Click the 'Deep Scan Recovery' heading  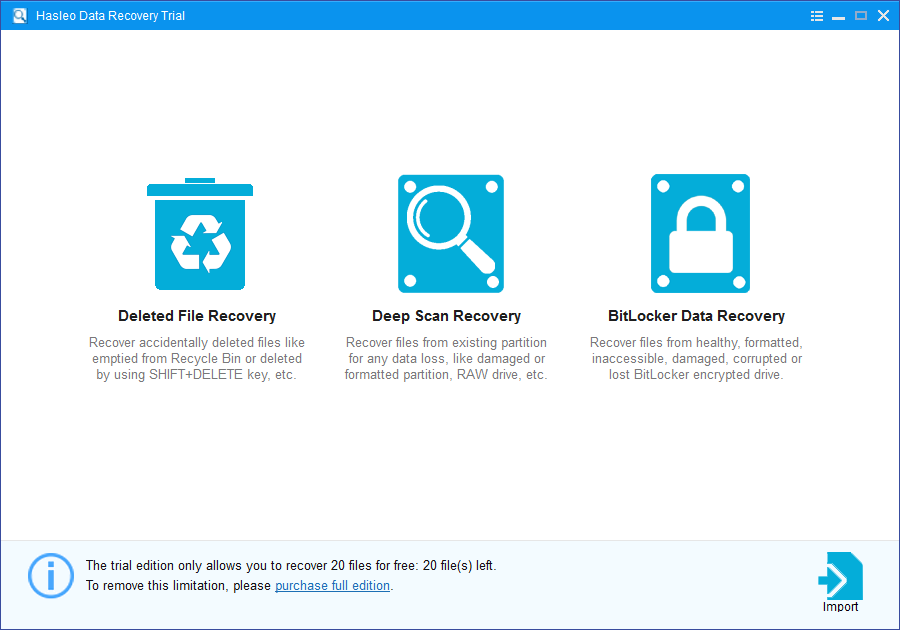pos(446,315)
